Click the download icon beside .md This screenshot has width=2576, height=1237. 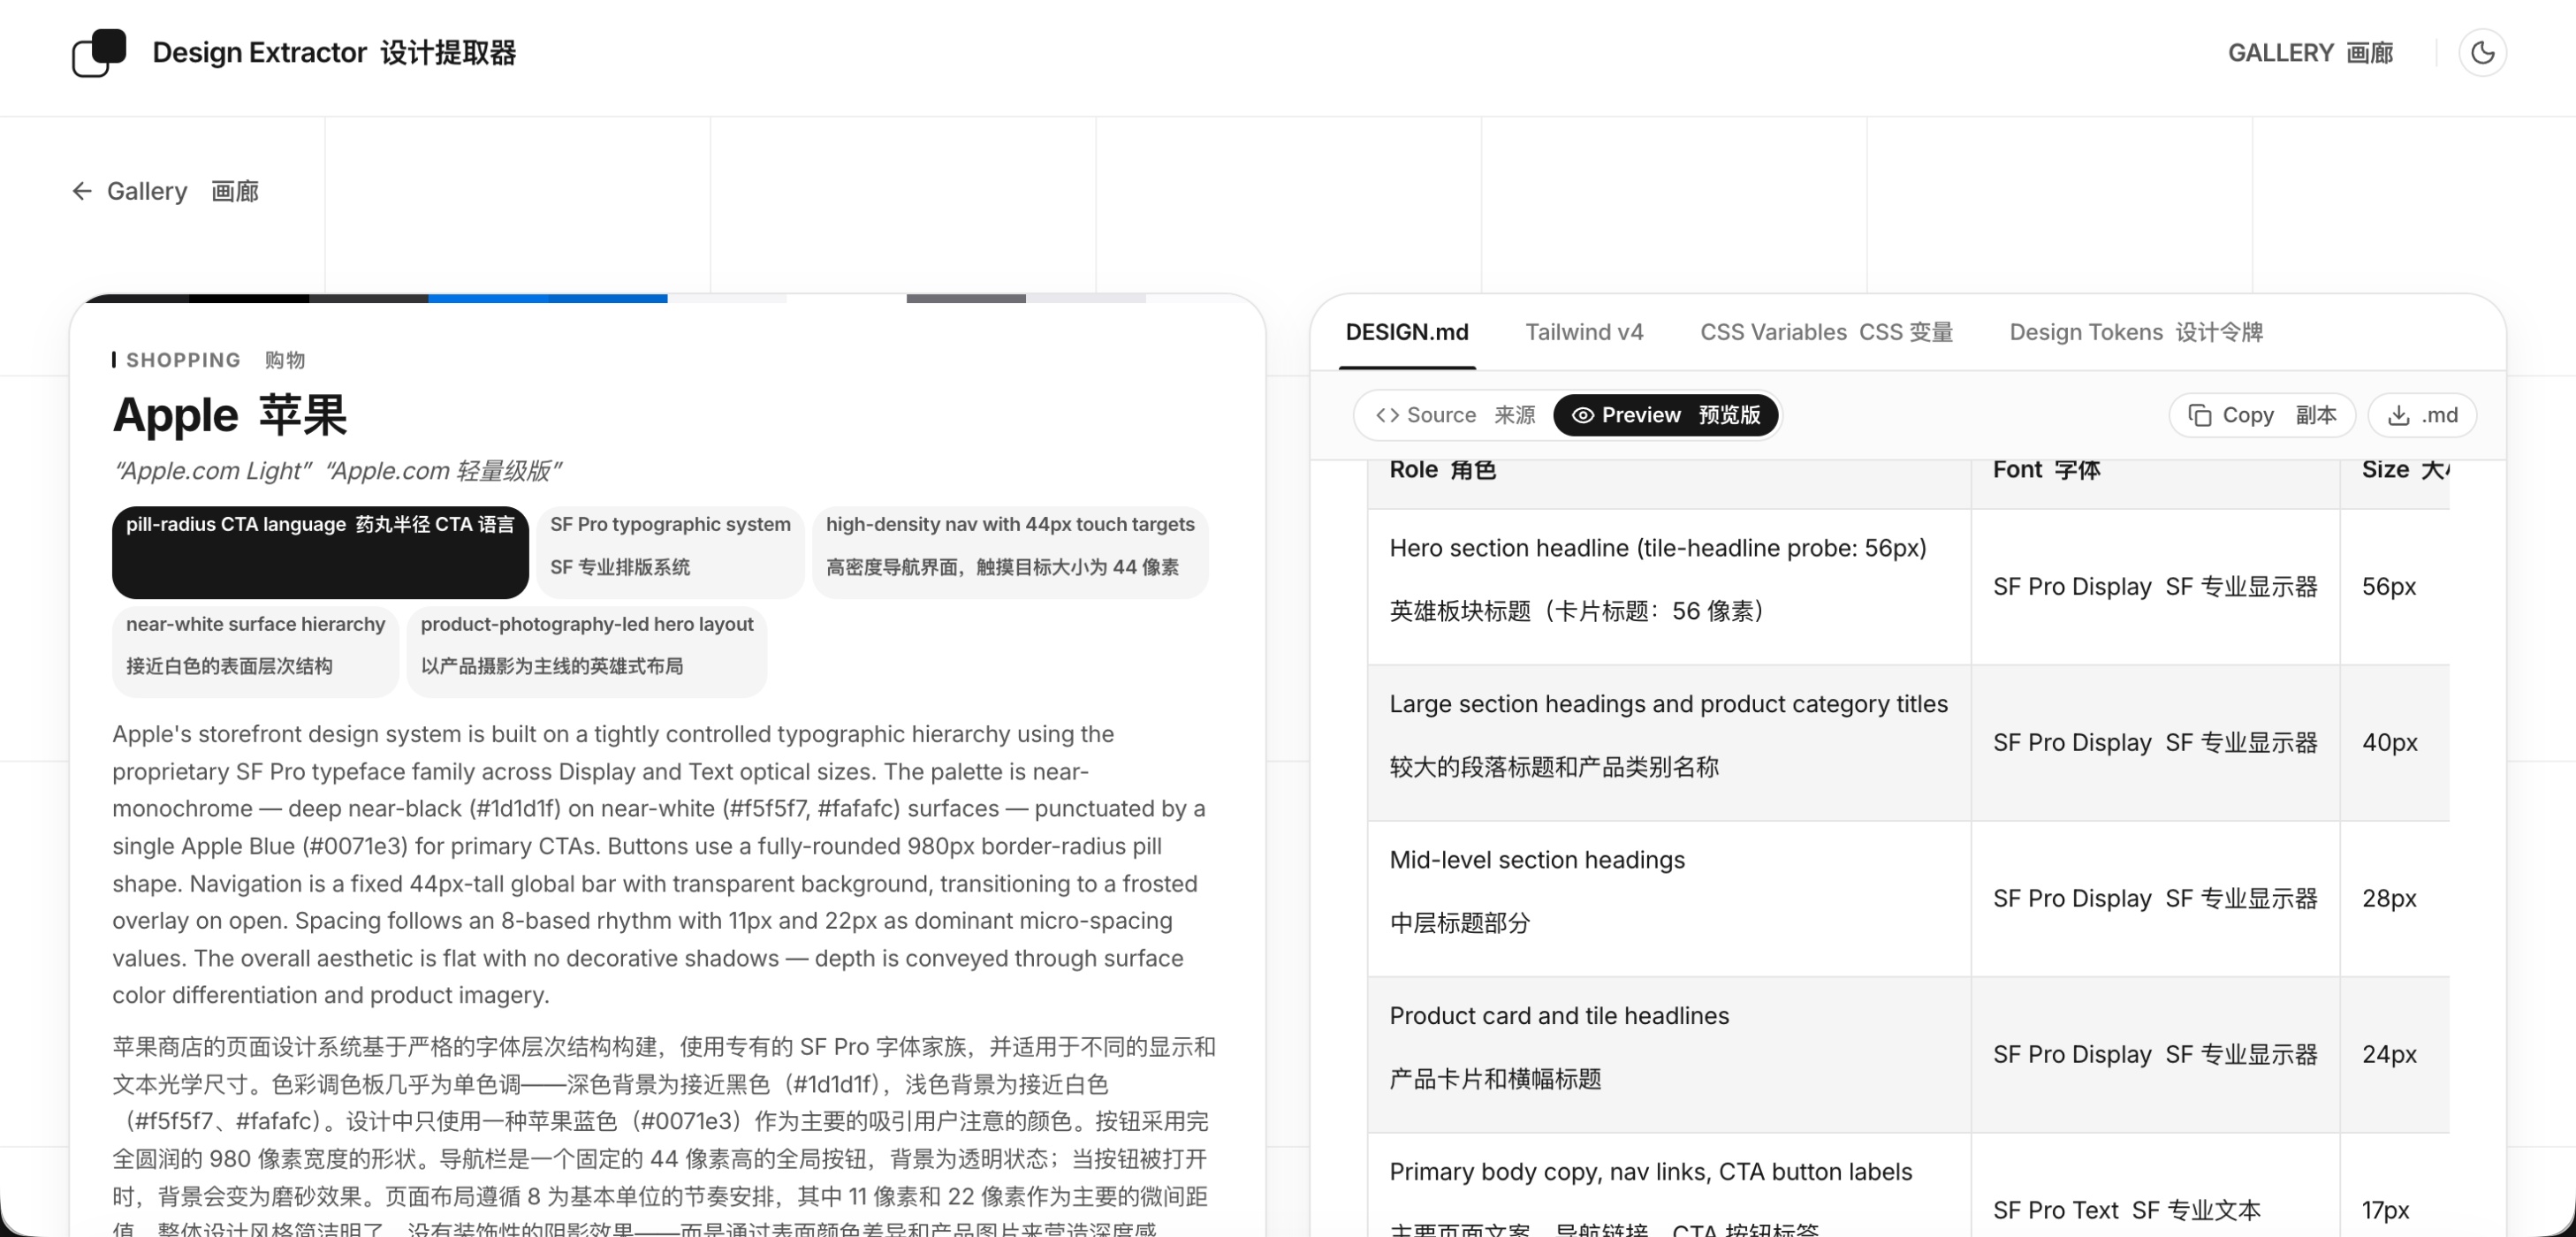2398,415
